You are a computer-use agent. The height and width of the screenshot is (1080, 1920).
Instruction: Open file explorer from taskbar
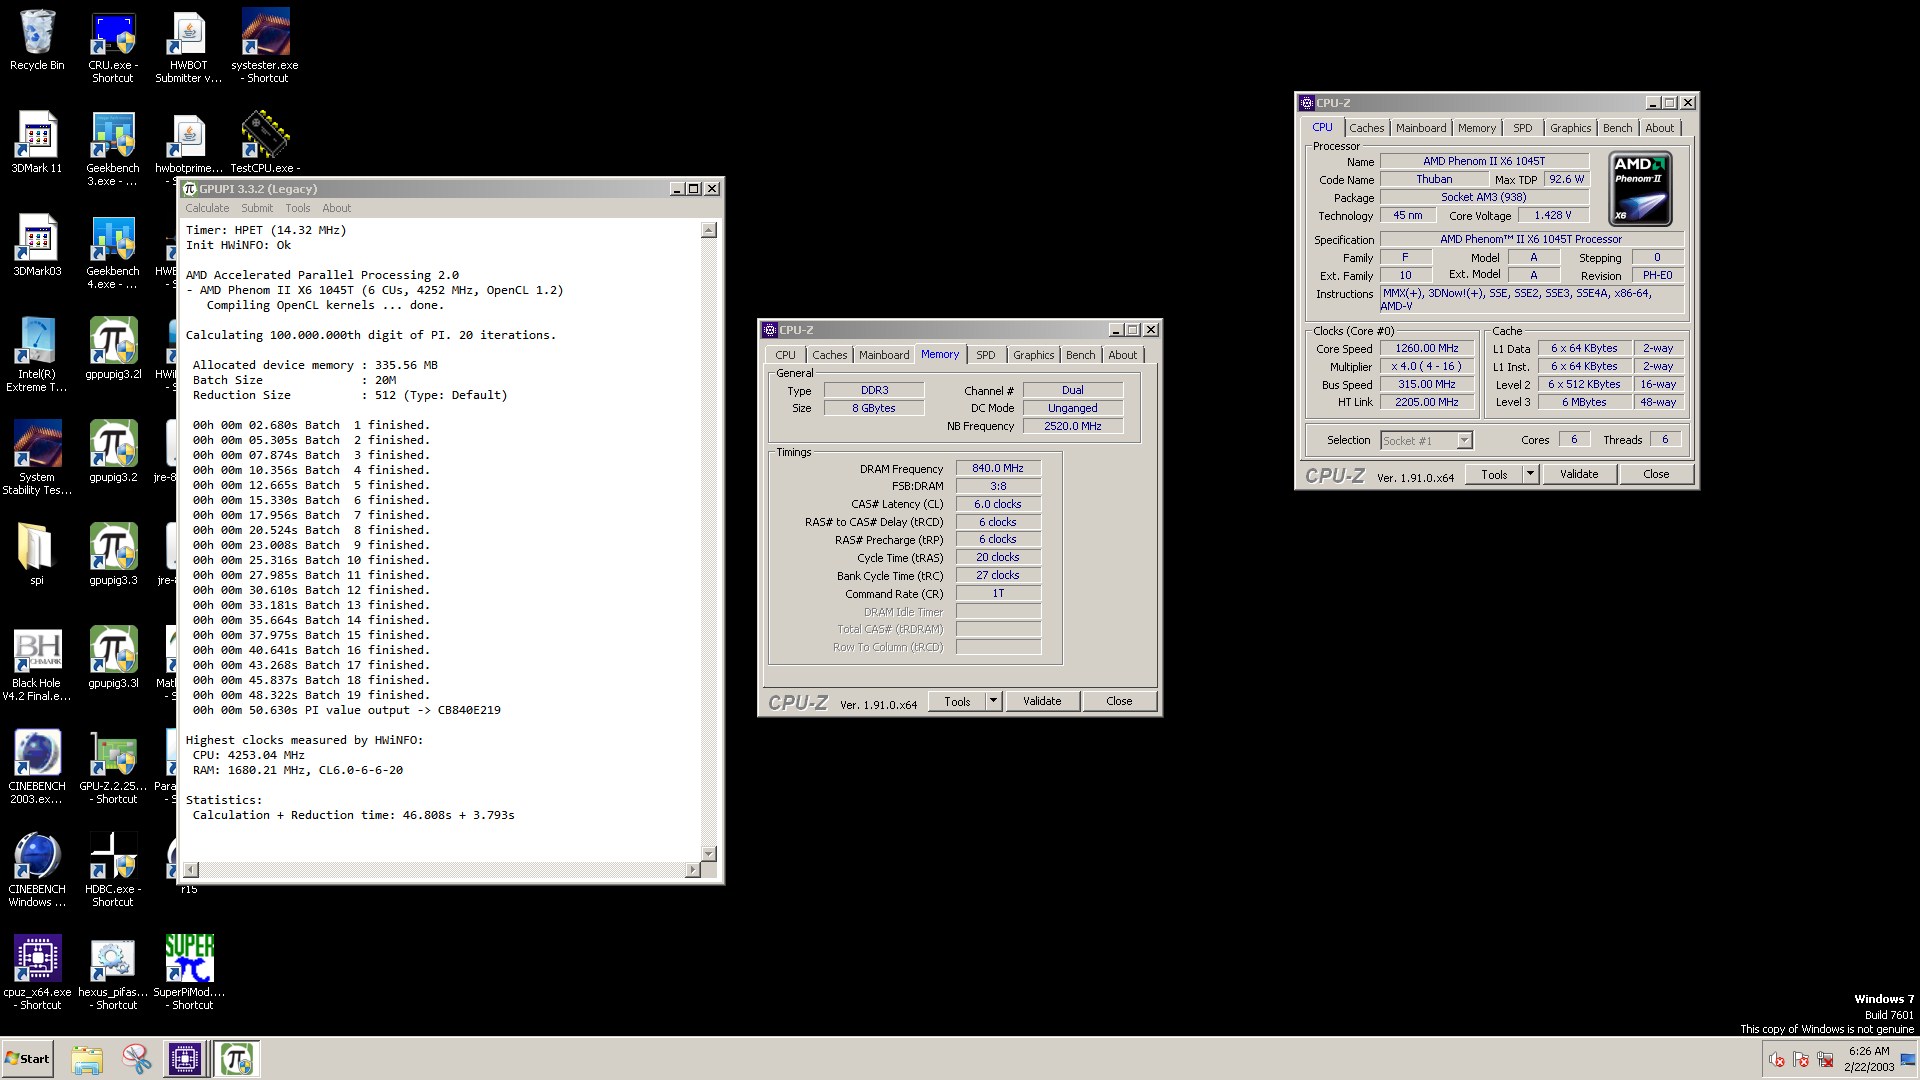tap(87, 1059)
